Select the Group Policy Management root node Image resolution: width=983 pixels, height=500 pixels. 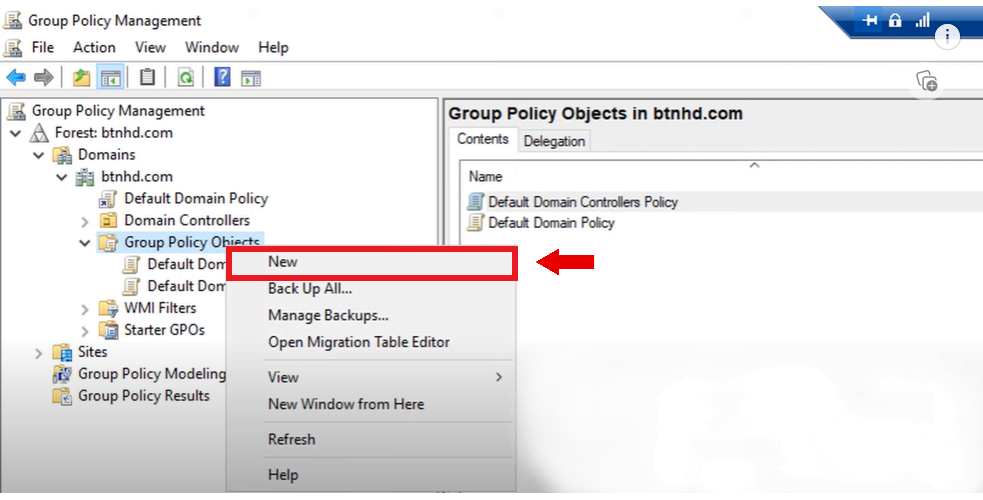pos(118,111)
